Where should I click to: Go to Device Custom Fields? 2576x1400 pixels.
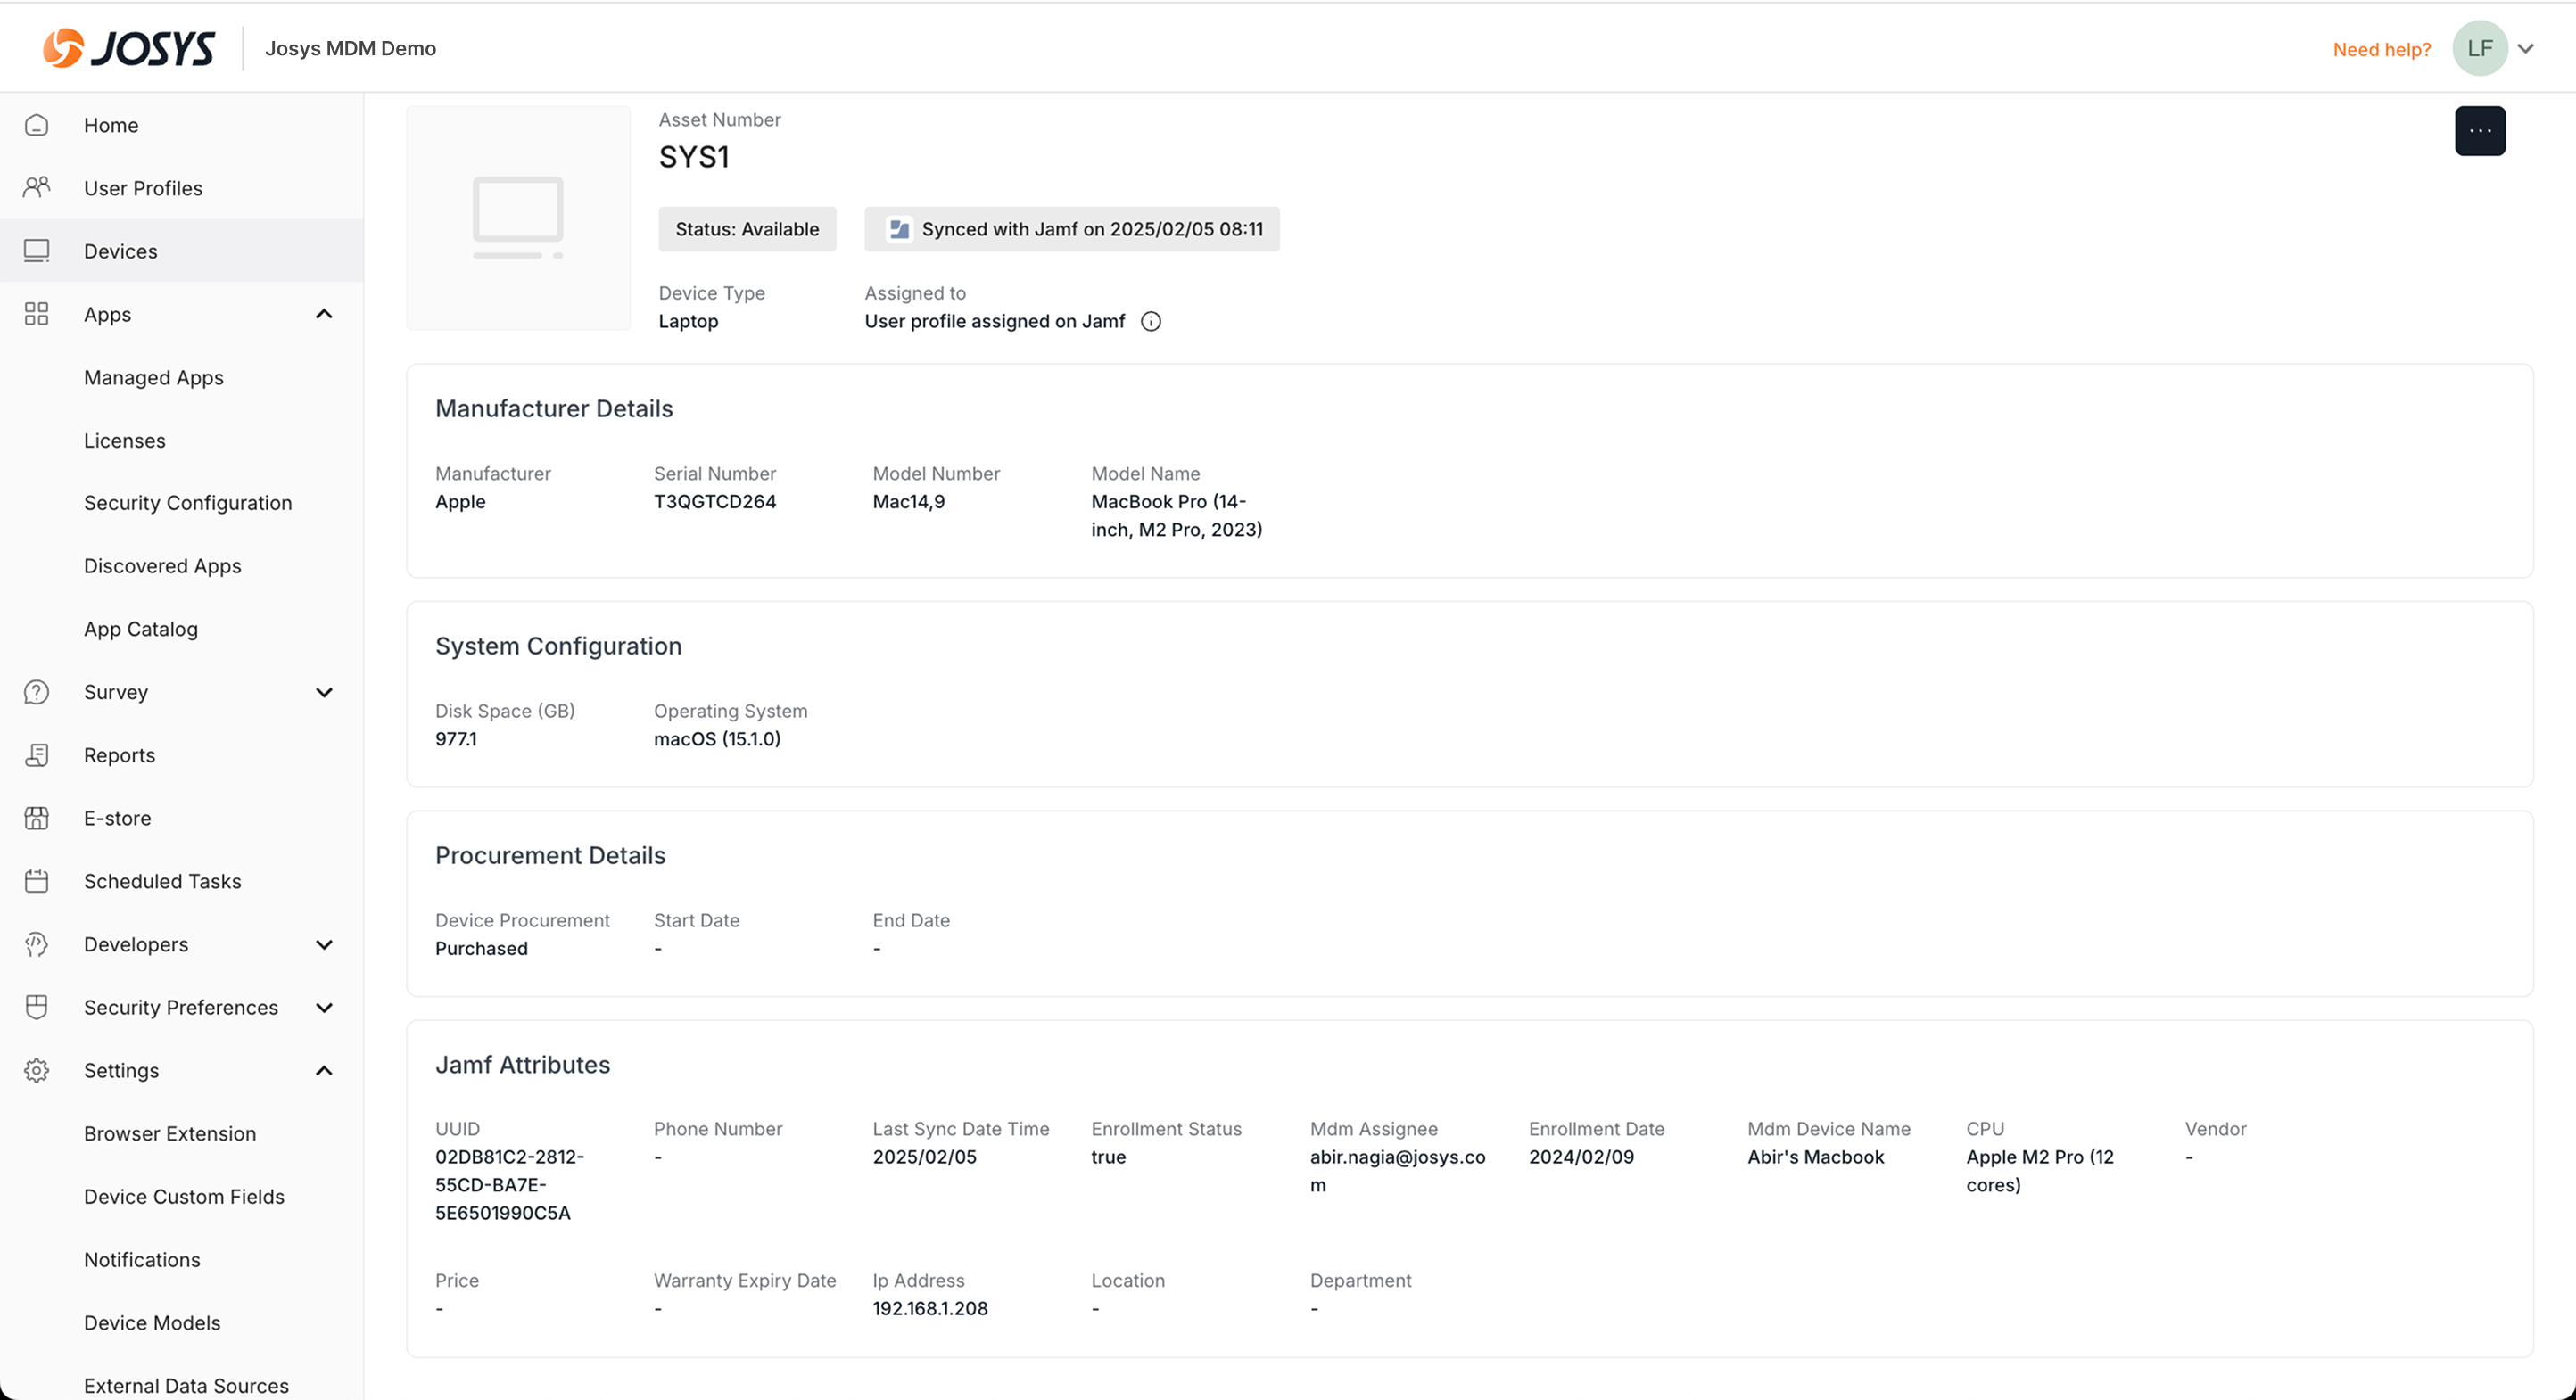click(184, 1196)
